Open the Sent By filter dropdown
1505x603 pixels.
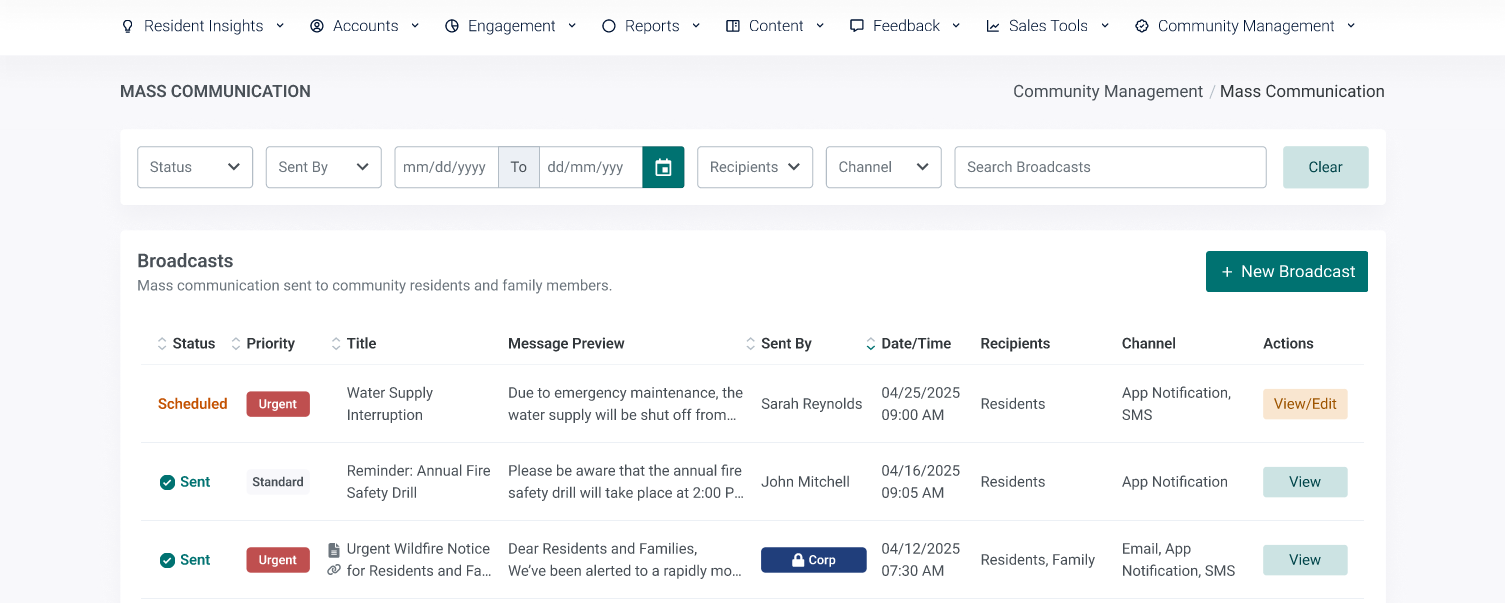(x=323, y=167)
